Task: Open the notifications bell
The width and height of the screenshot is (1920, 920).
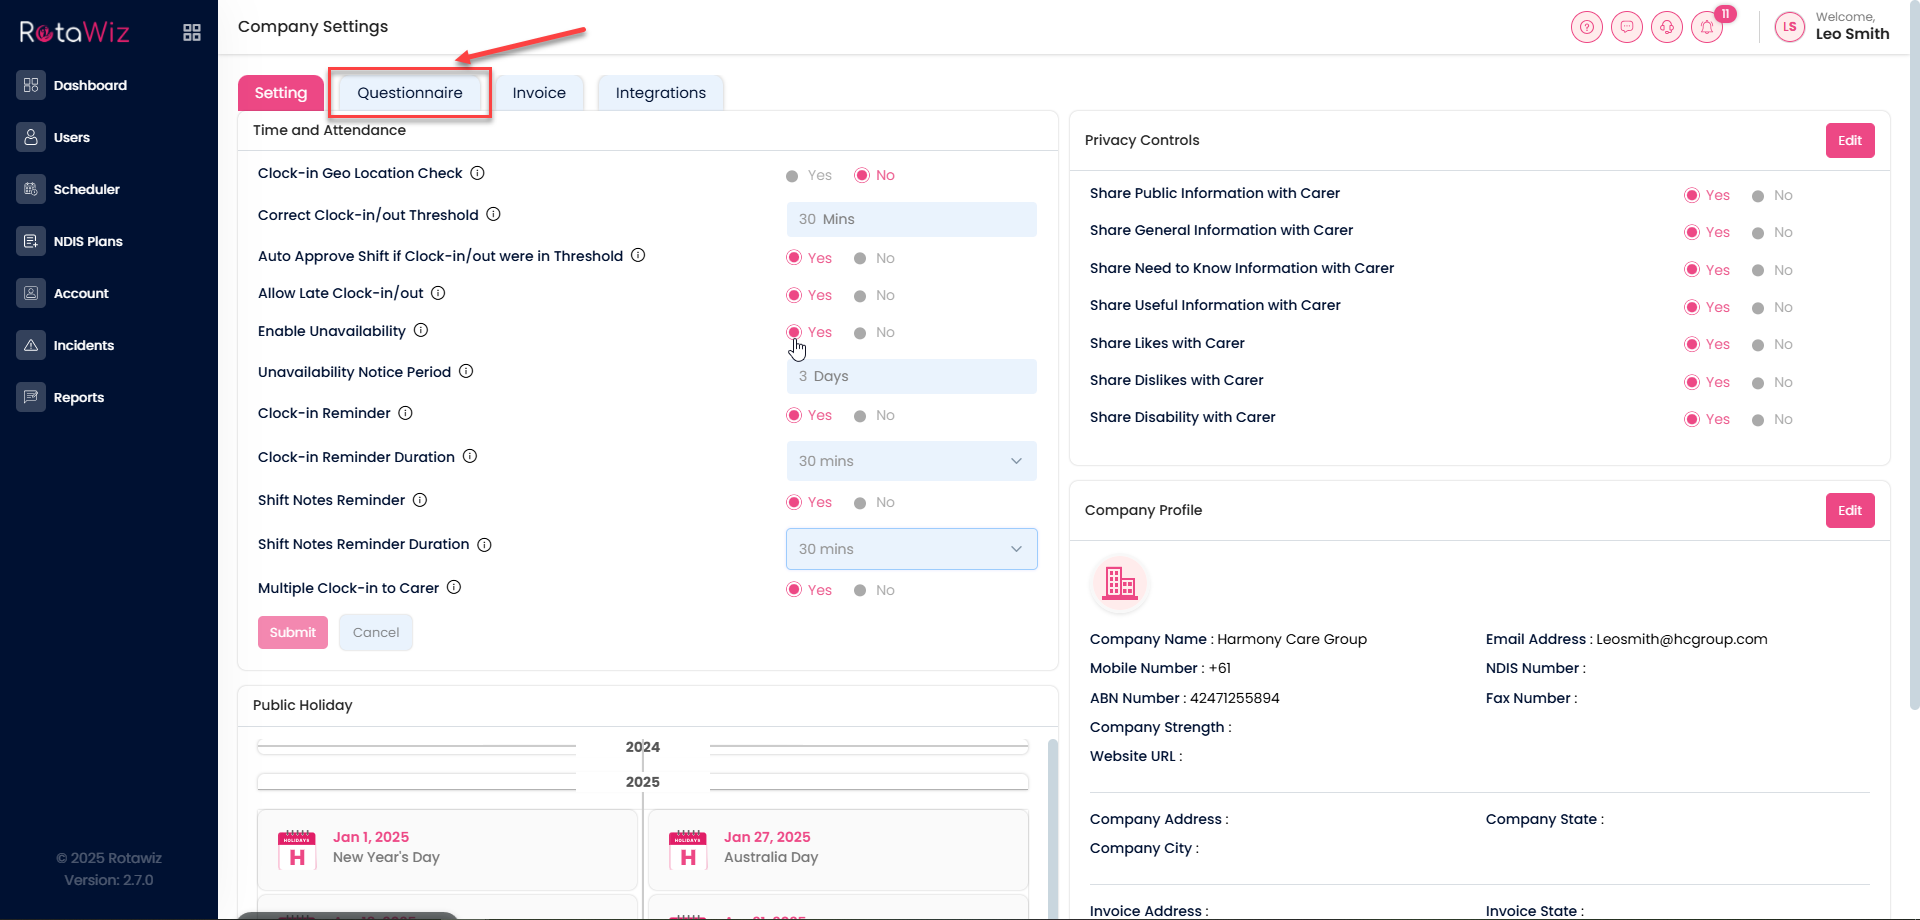Action: click(1707, 27)
